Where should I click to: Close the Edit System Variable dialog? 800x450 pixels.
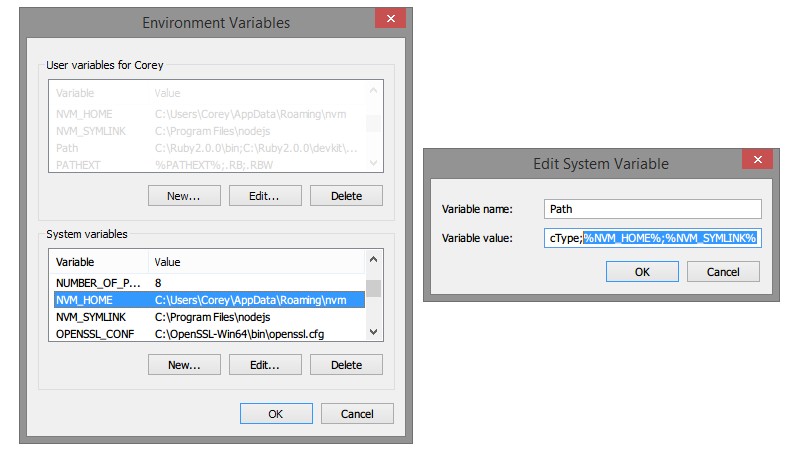tap(758, 159)
